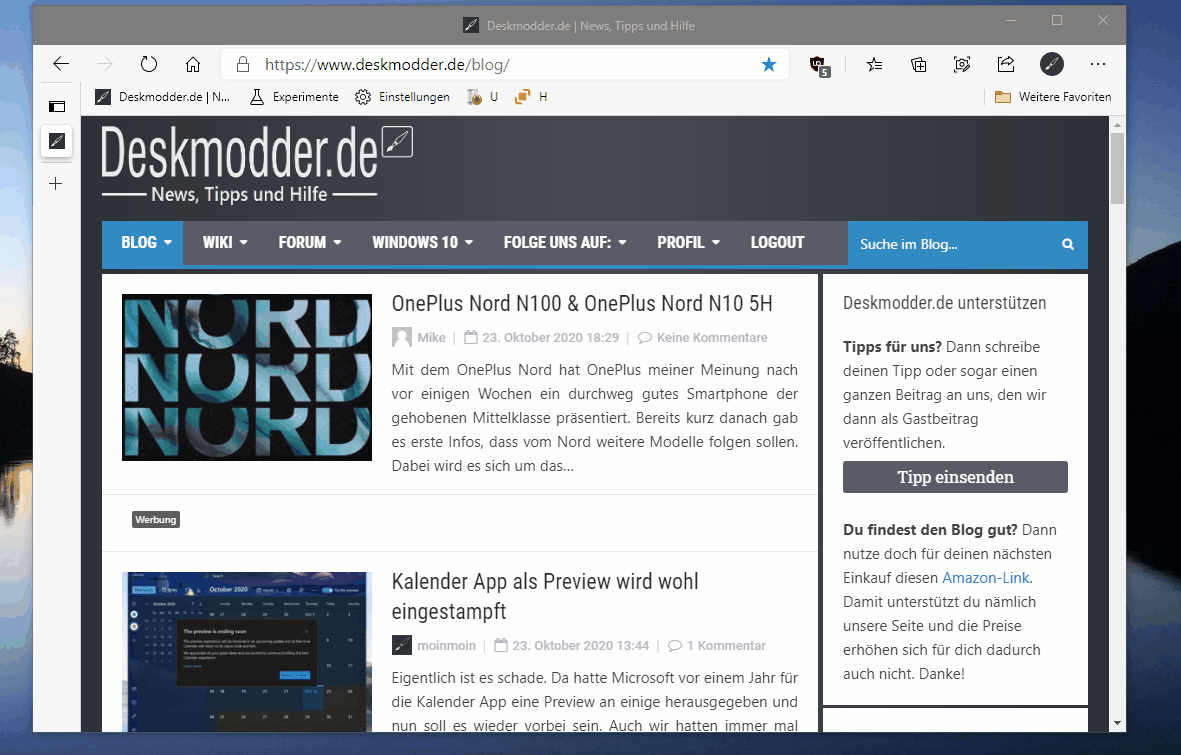1181x755 pixels.
Task: Add a new tab with the plus icon
Action: (x=56, y=183)
